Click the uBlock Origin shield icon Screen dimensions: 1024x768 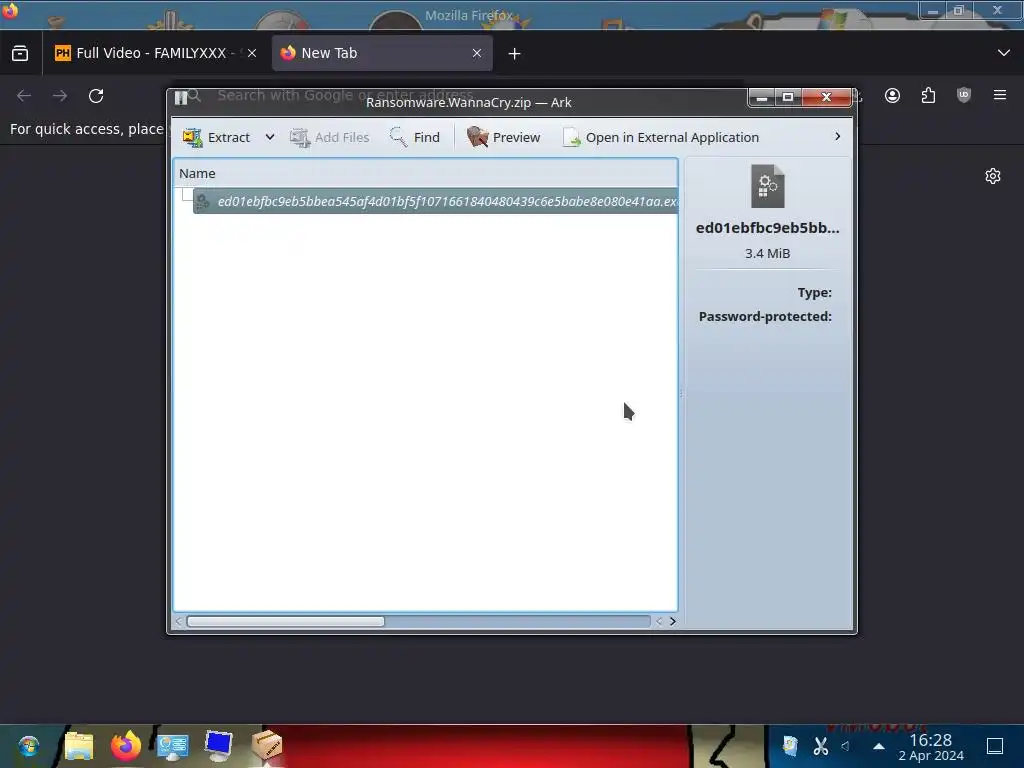[x=964, y=96]
